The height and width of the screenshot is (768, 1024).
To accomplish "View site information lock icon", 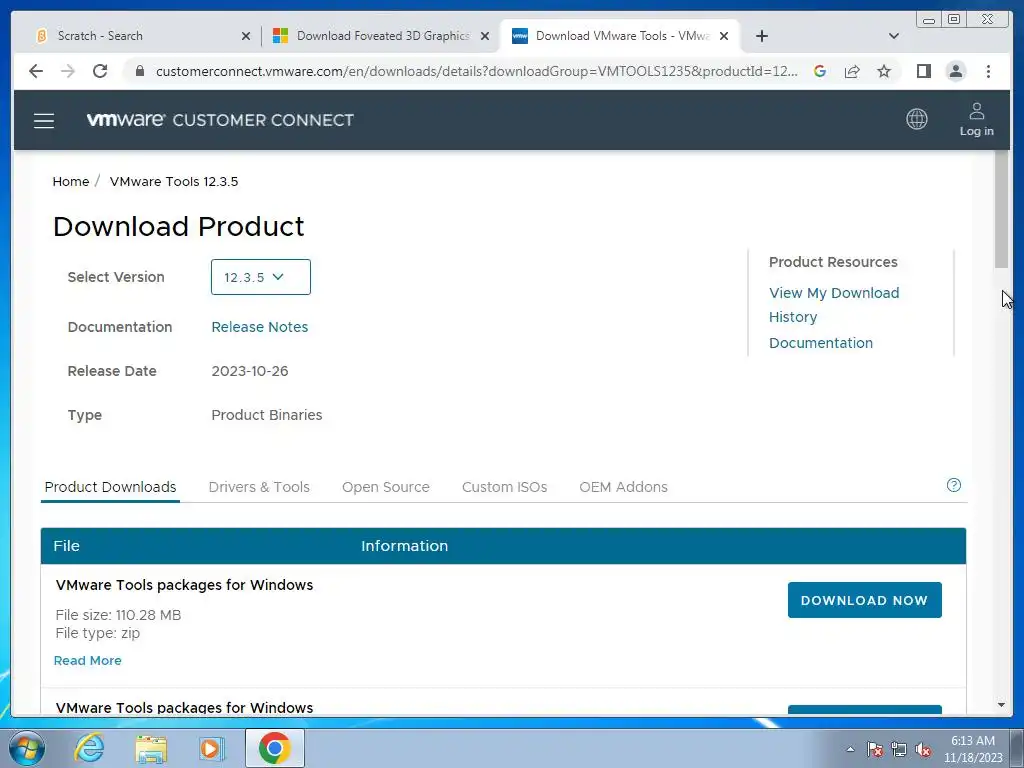I will [x=139, y=71].
